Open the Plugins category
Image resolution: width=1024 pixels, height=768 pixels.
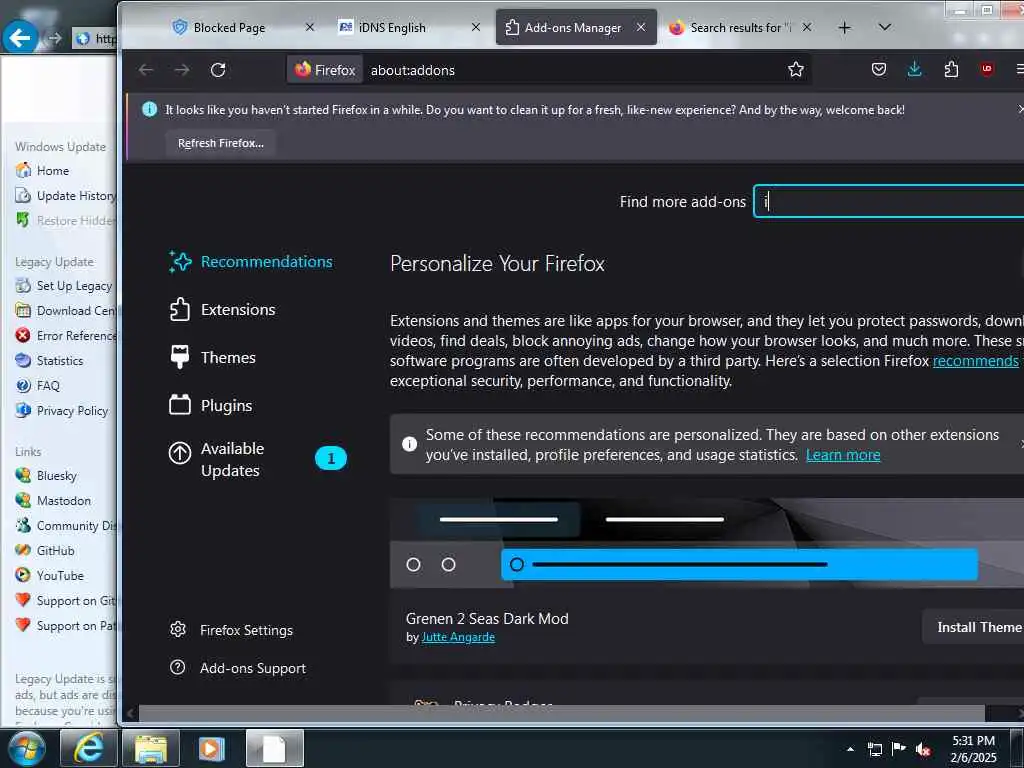click(210, 406)
